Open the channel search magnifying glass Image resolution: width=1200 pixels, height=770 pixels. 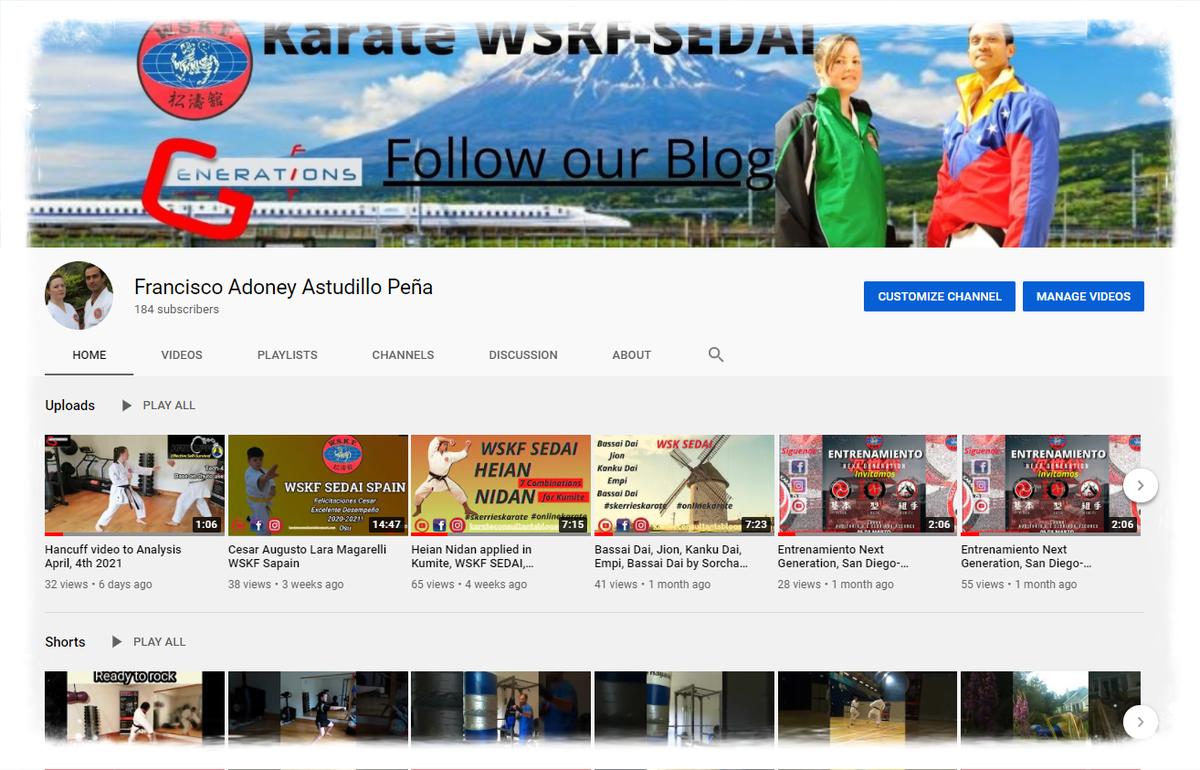(x=715, y=355)
